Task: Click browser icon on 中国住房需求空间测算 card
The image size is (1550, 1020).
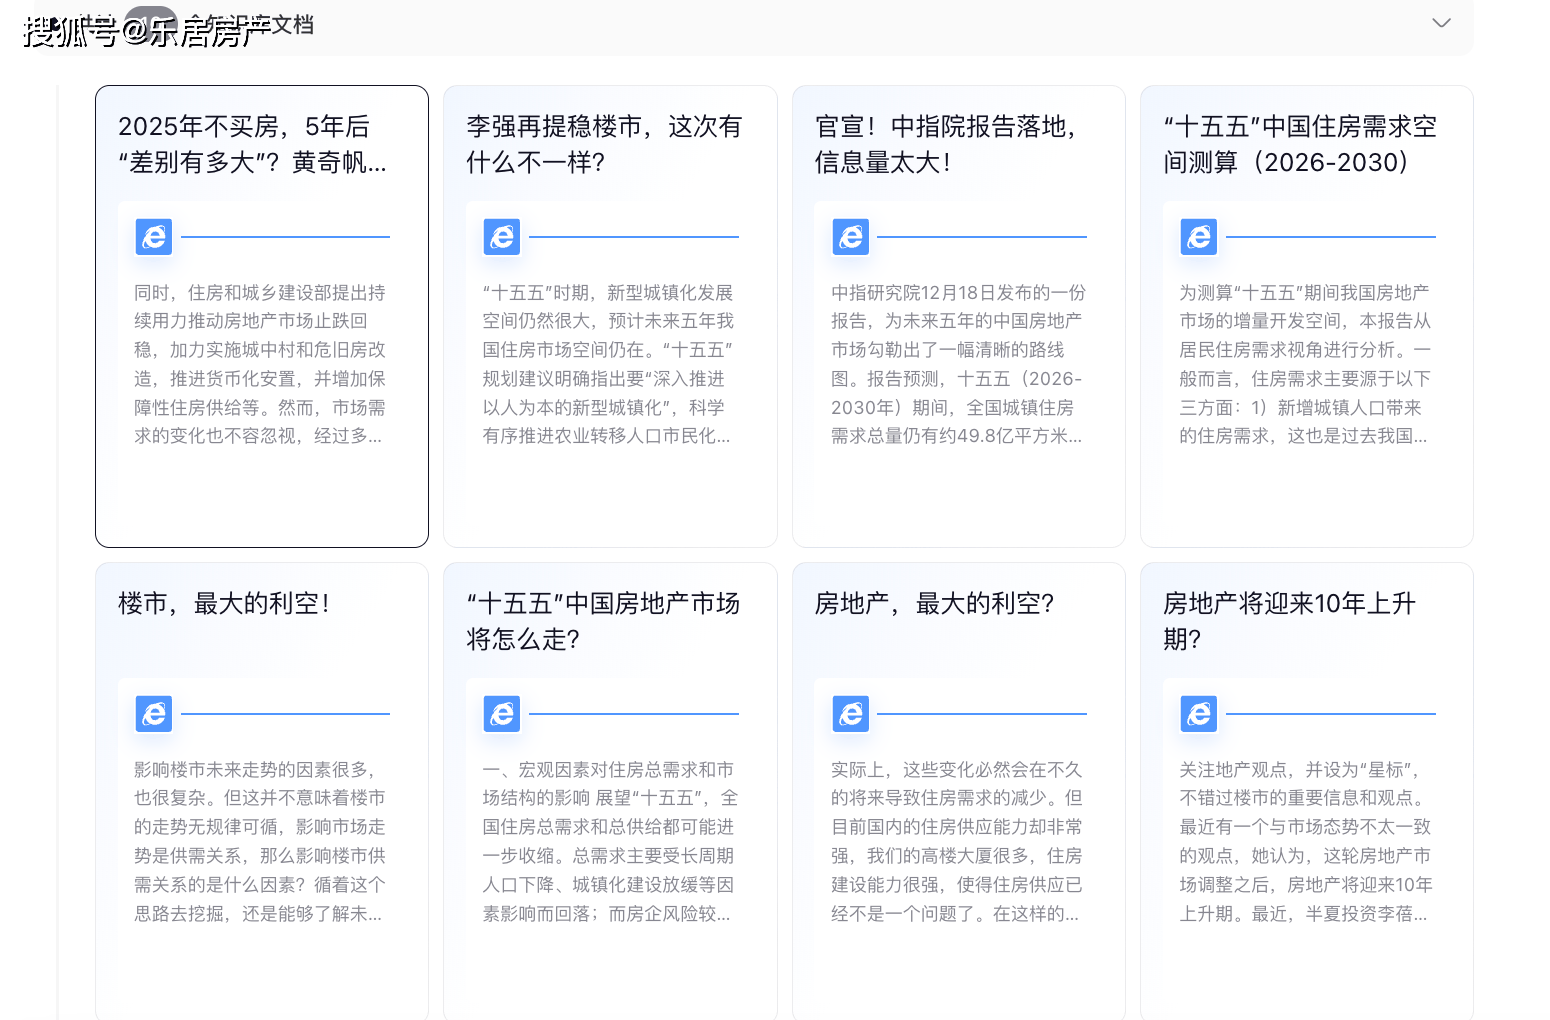Action: tap(1199, 237)
